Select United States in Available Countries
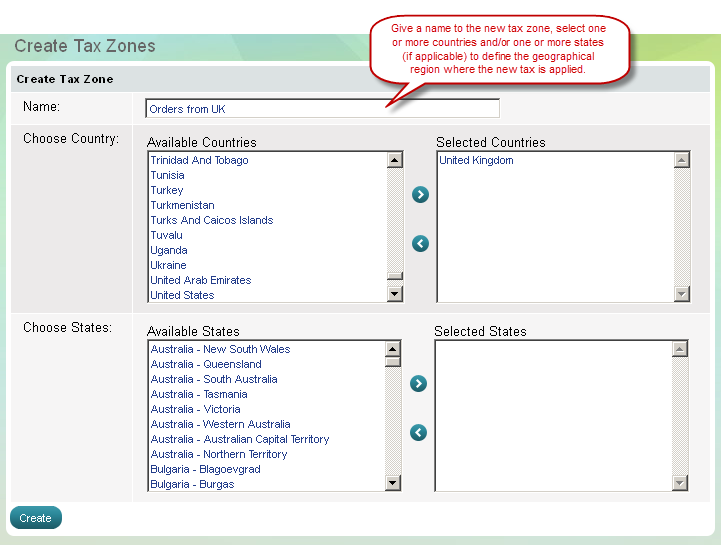721x545 pixels. pos(182,295)
